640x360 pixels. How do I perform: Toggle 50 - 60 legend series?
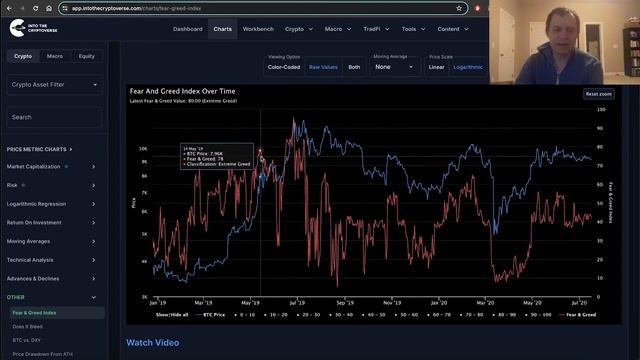pos(407,315)
